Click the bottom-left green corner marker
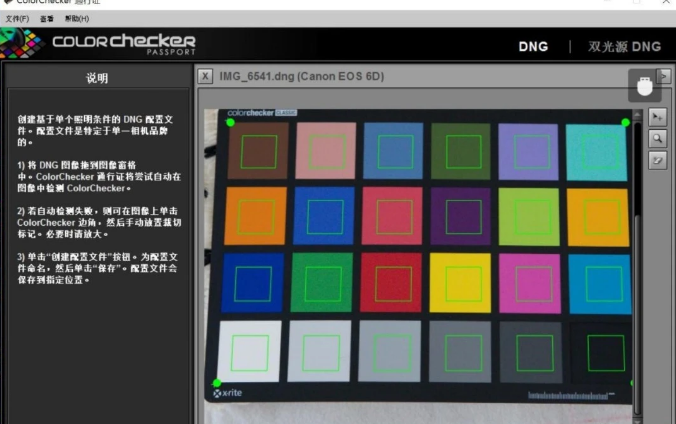This screenshot has width=676, height=424. coord(217,383)
